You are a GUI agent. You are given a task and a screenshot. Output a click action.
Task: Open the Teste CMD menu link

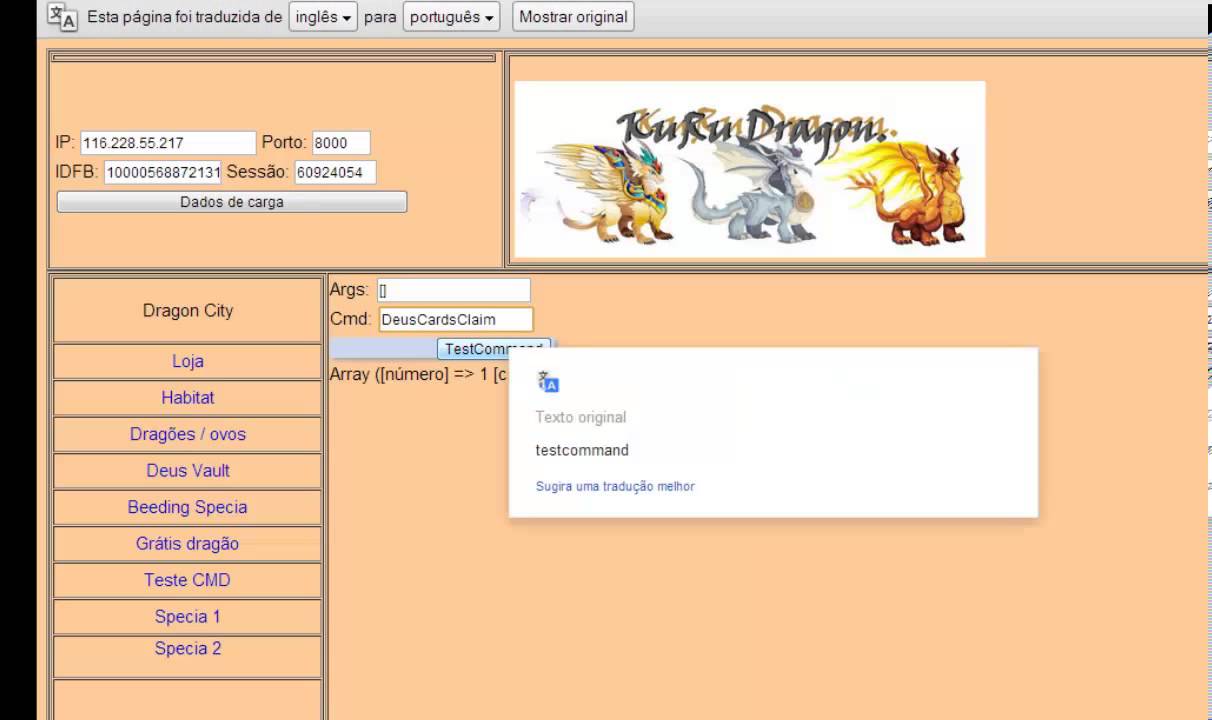[188, 579]
